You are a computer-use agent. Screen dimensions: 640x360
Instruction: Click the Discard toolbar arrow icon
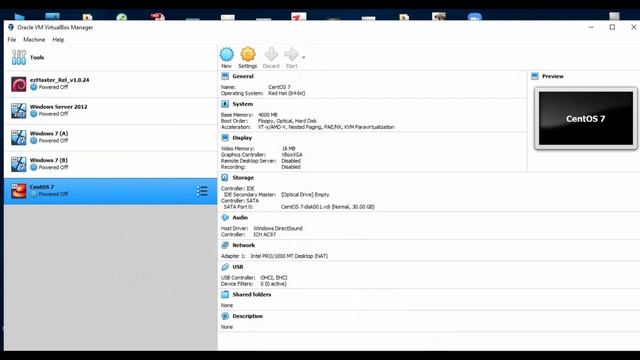[271, 54]
